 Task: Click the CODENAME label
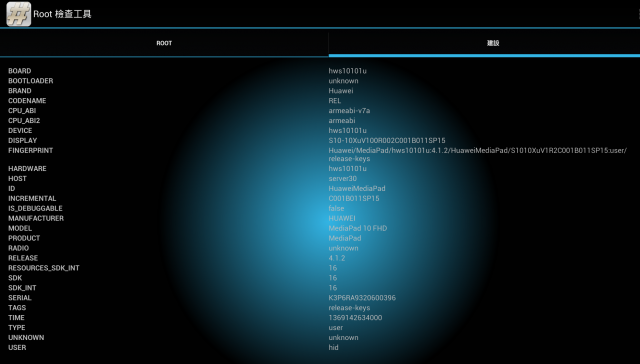pyautogui.click(x=27, y=101)
